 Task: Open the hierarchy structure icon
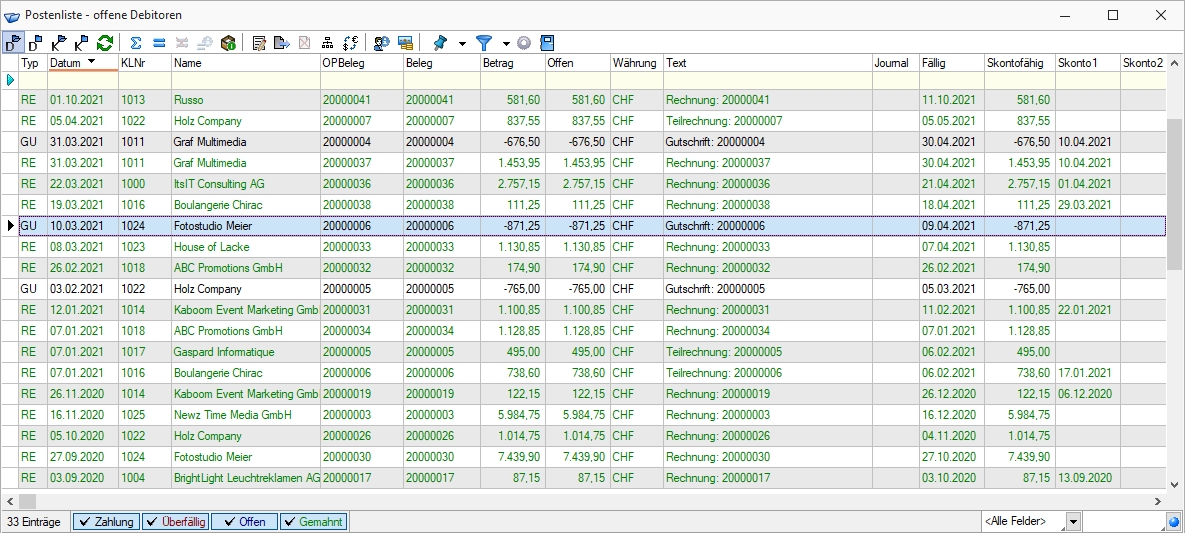[x=327, y=43]
